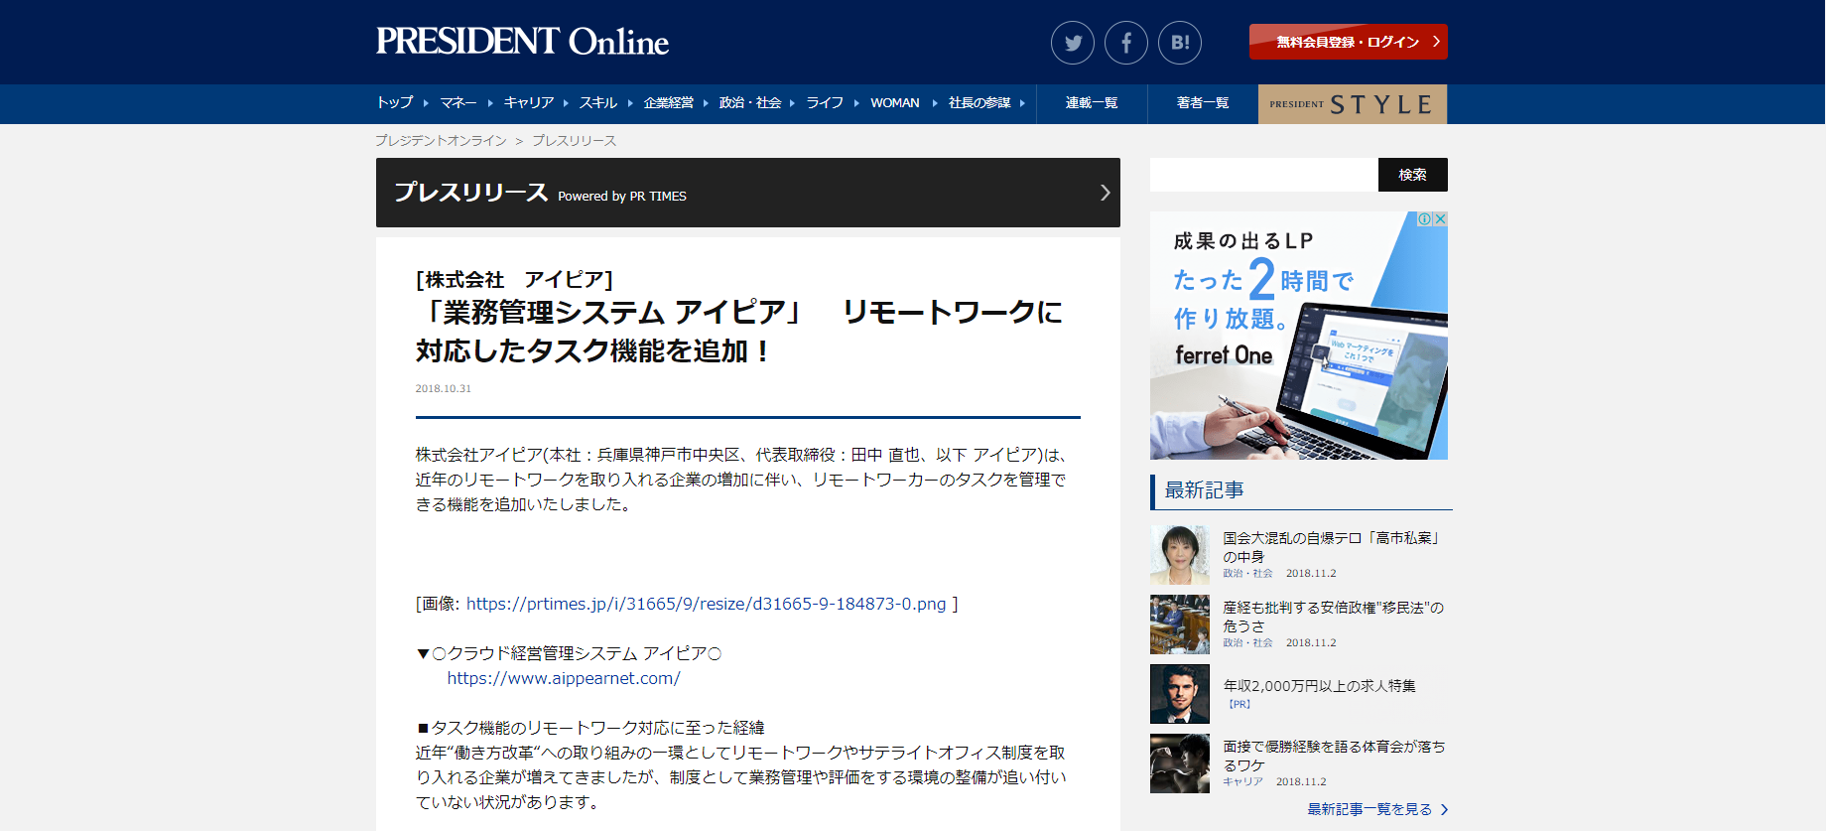
Task: Open the キャリア menu item
Action: [x=529, y=103]
